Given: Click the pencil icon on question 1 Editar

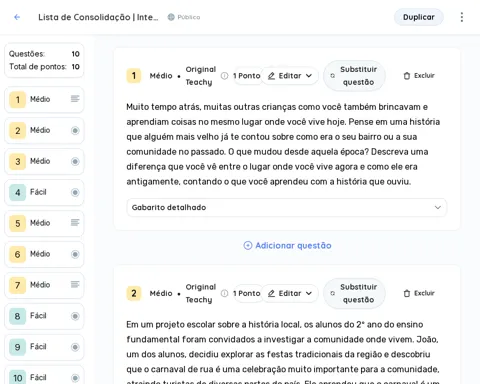Looking at the screenshot, I should click(x=271, y=76).
